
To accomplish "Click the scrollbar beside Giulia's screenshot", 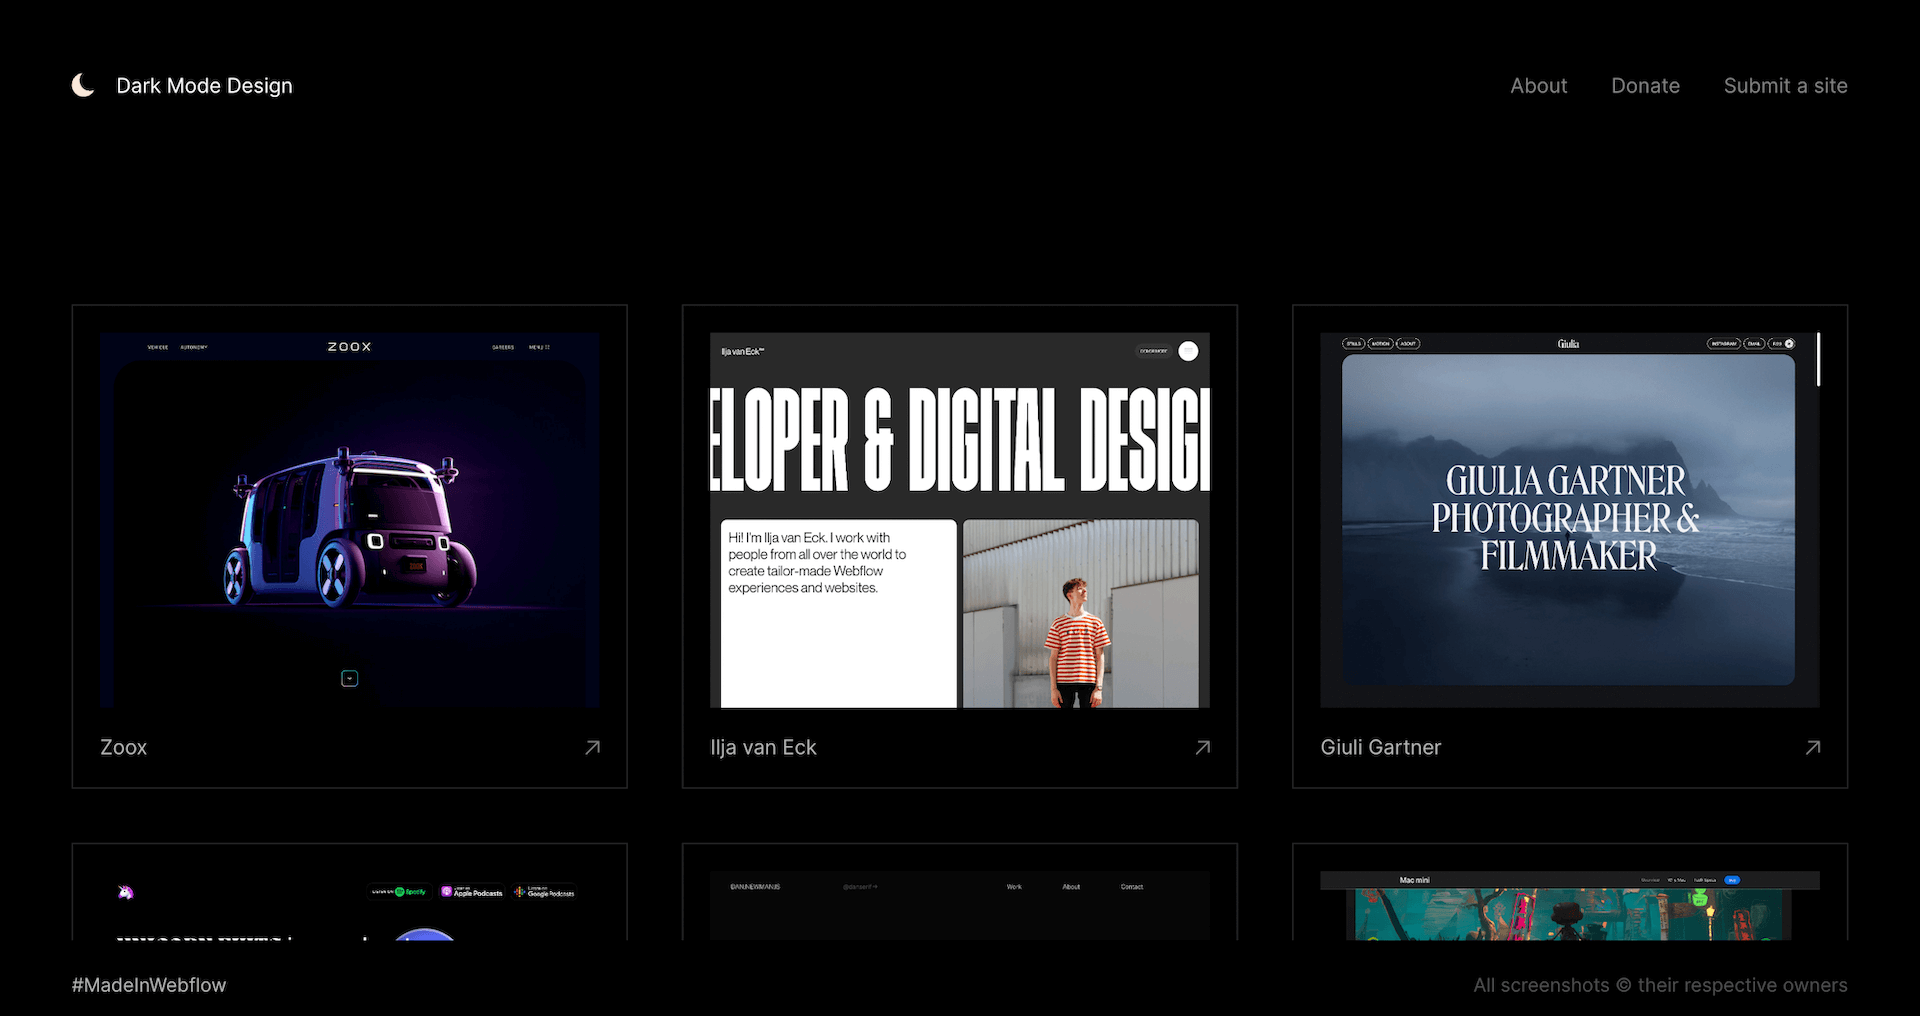I will click(1818, 358).
